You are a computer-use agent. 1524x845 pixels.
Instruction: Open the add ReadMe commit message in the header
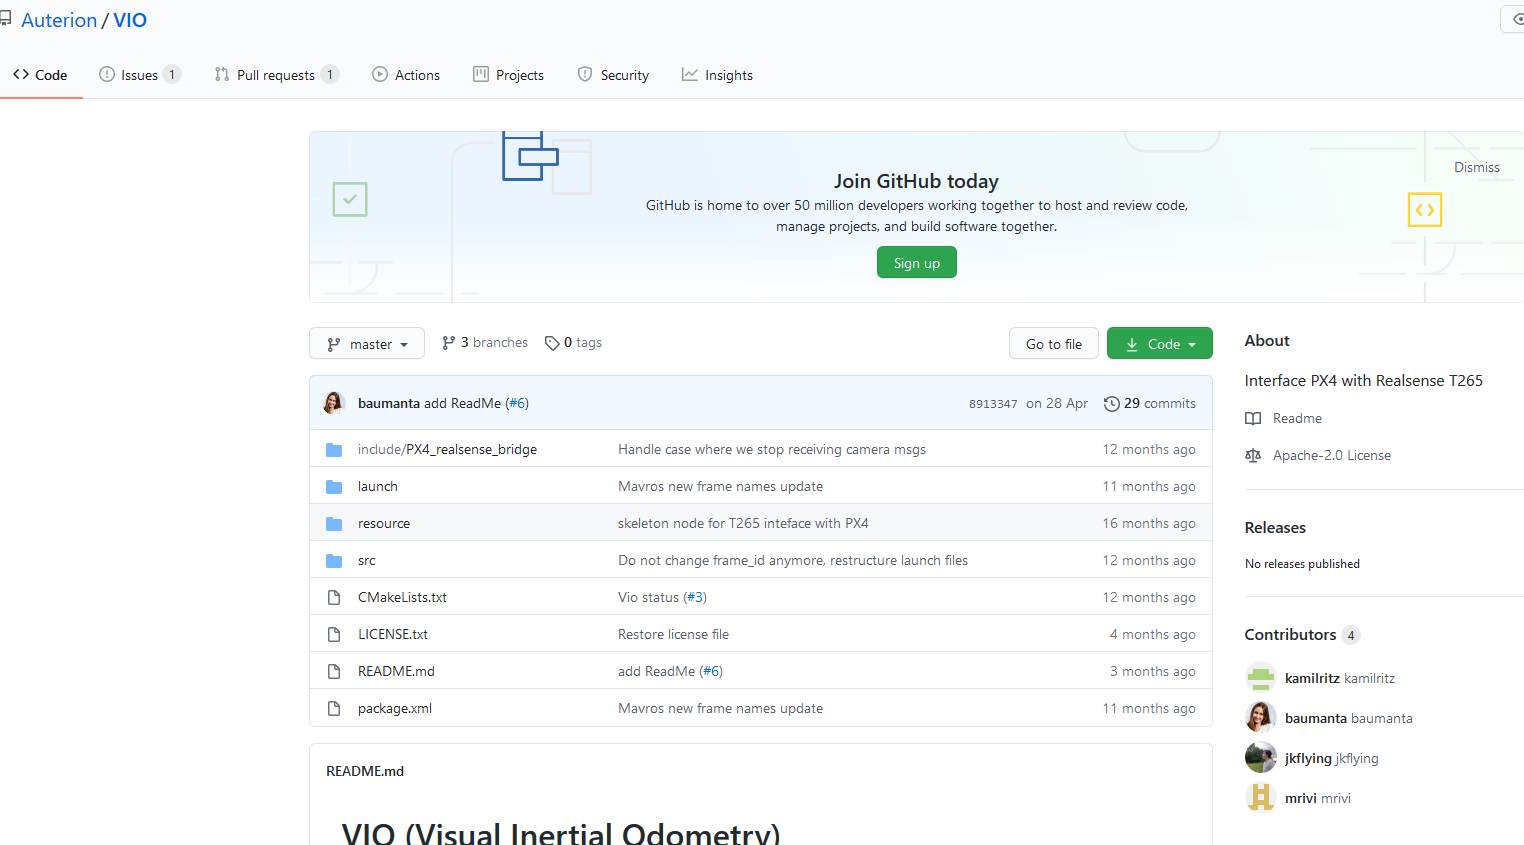coord(462,403)
